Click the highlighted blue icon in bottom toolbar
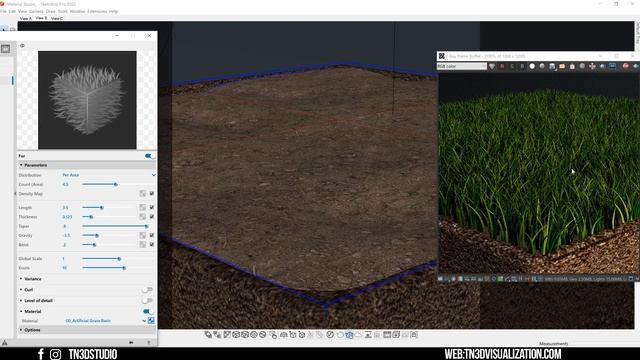The width and height of the screenshot is (640, 360). [349, 335]
